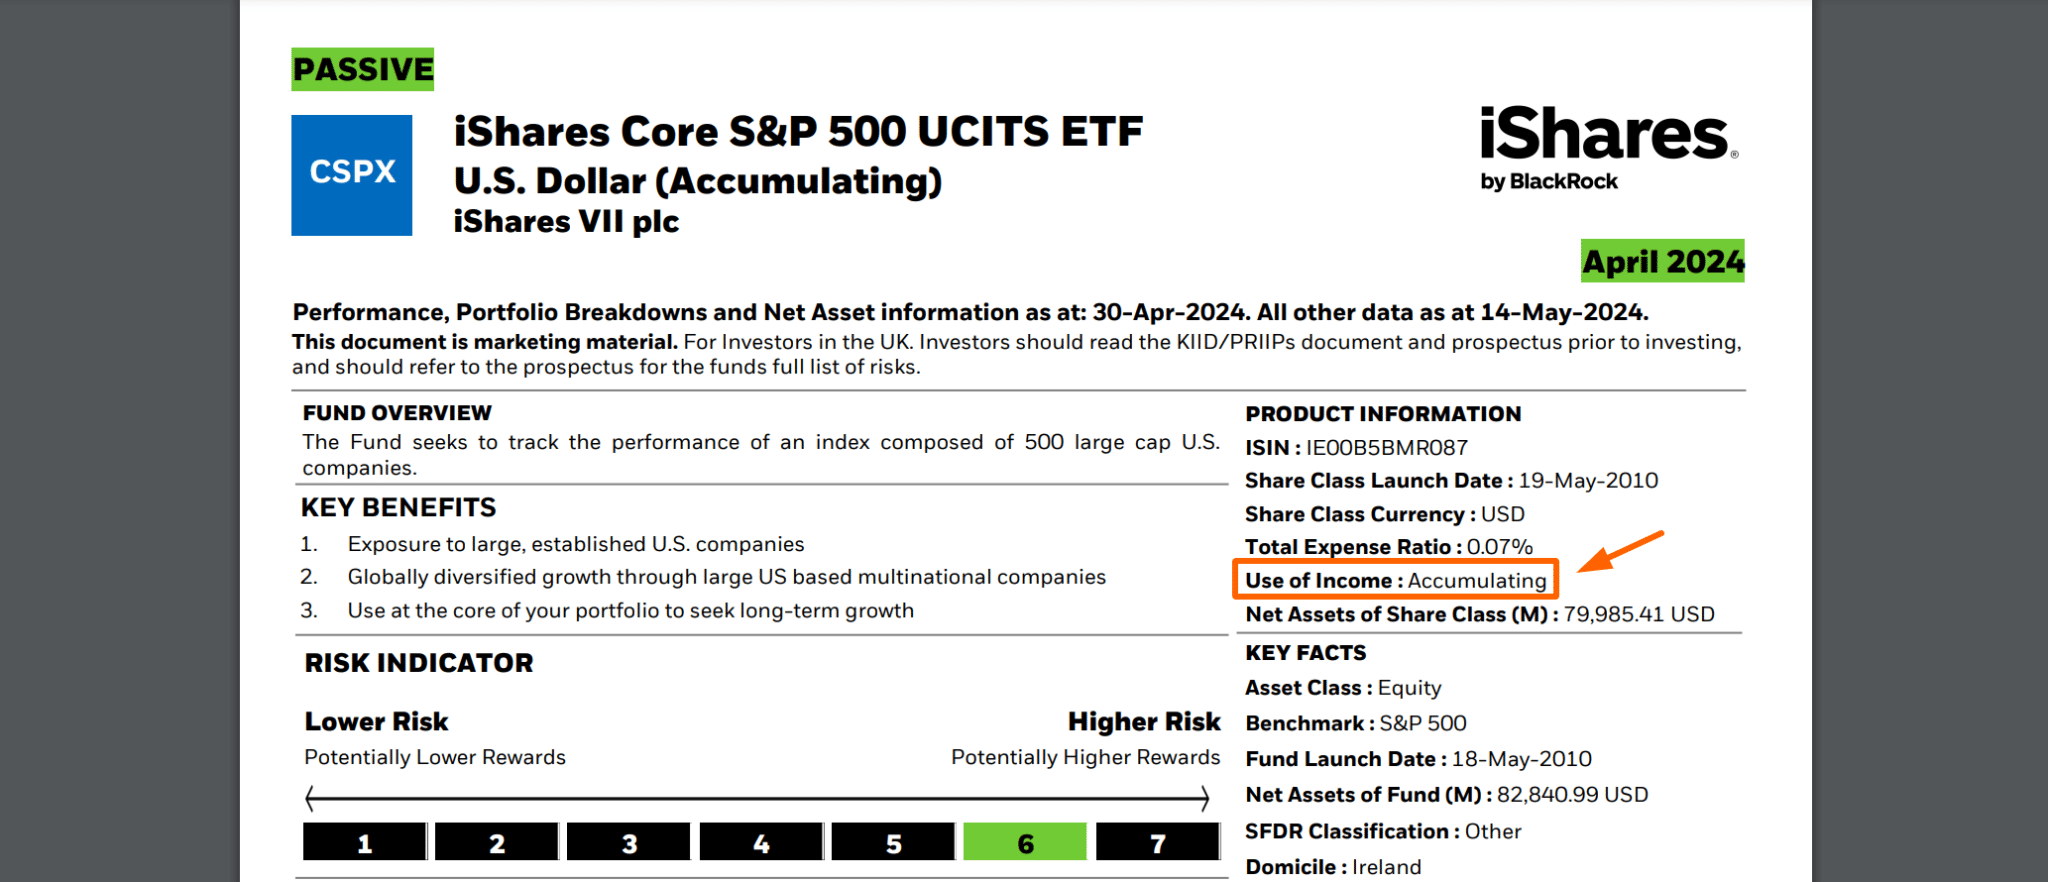Click the Net Assets of Fund value

click(x=1571, y=795)
